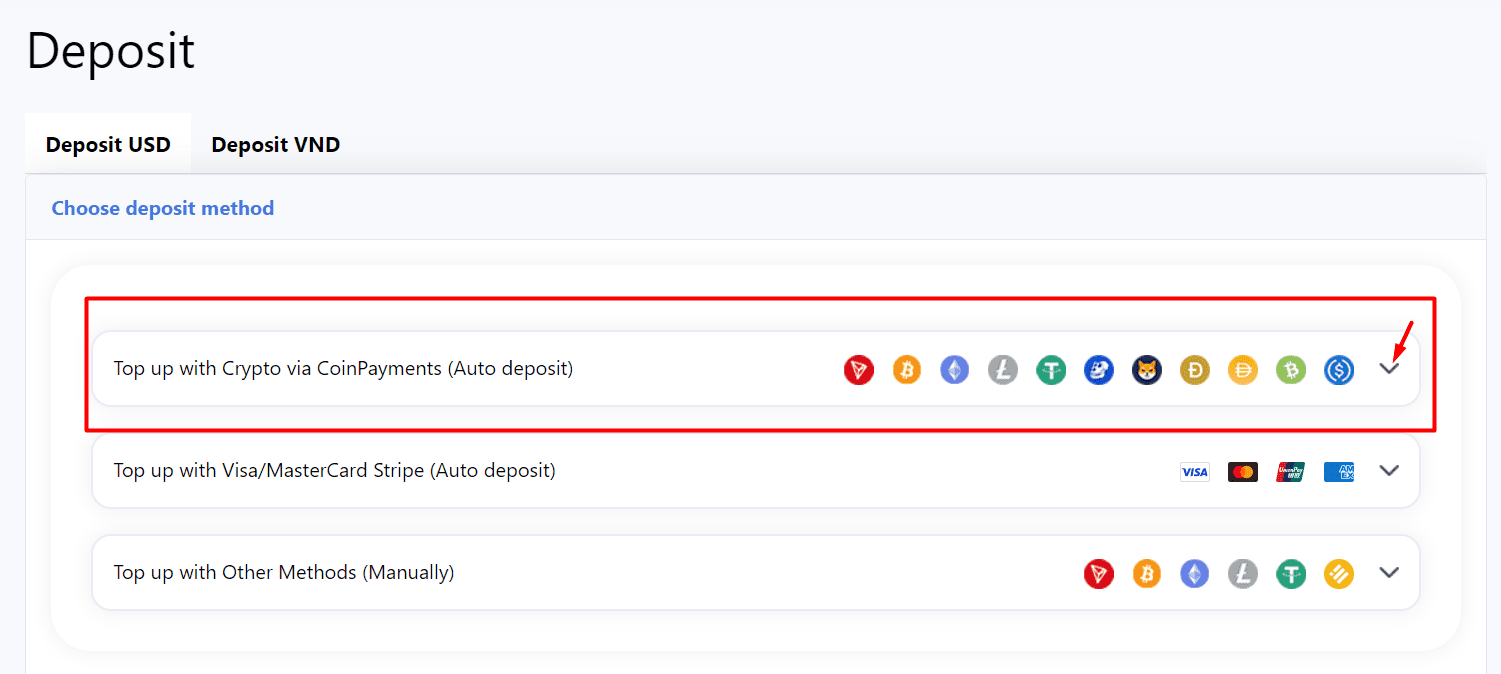Click the Tether icon in Other Methods row
This screenshot has width=1501, height=674.
(x=1290, y=574)
